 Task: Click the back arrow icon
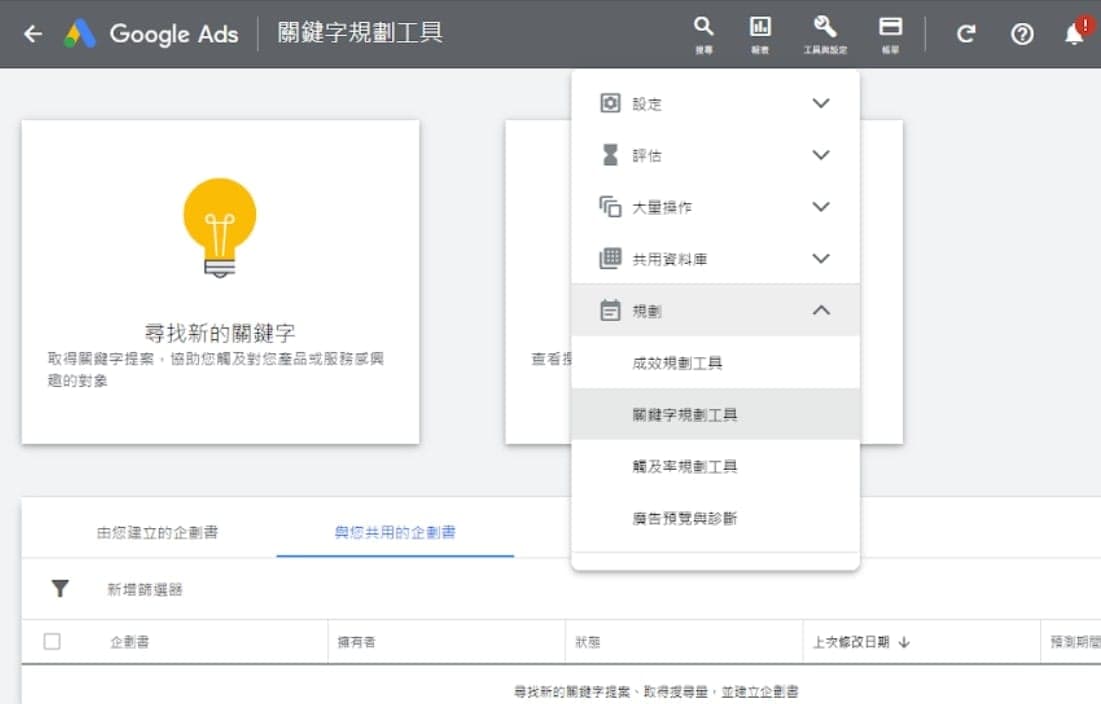pyautogui.click(x=33, y=33)
